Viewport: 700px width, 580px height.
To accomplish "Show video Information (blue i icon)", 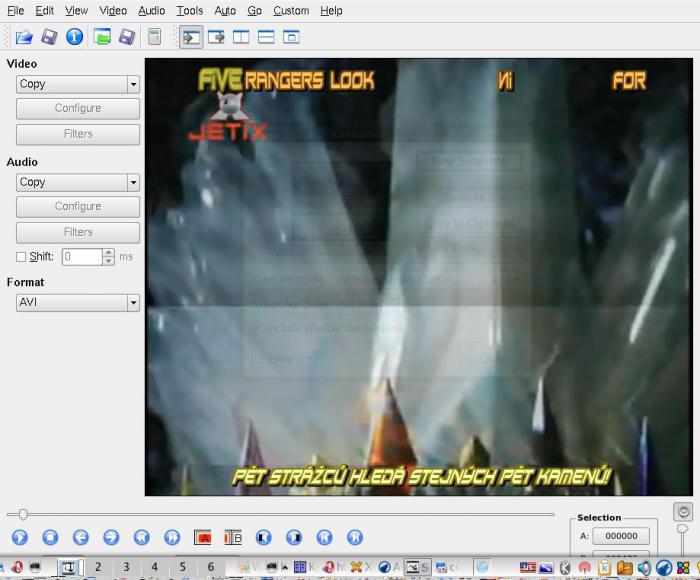I will coord(75,37).
